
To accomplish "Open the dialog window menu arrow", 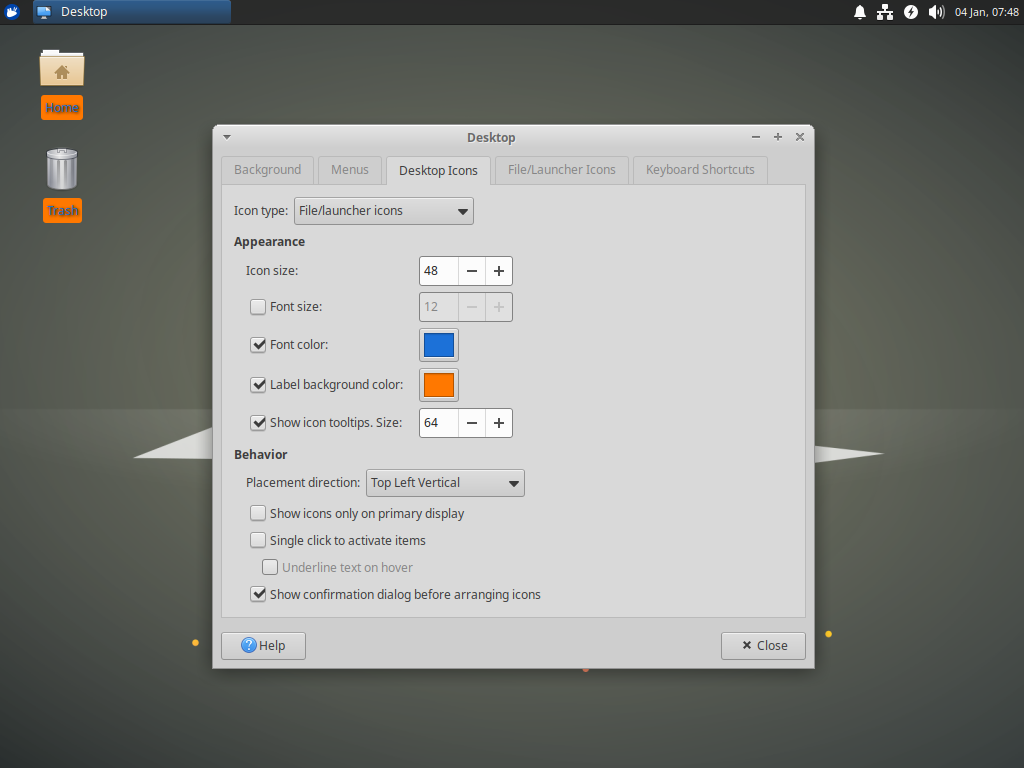I will tap(226, 137).
